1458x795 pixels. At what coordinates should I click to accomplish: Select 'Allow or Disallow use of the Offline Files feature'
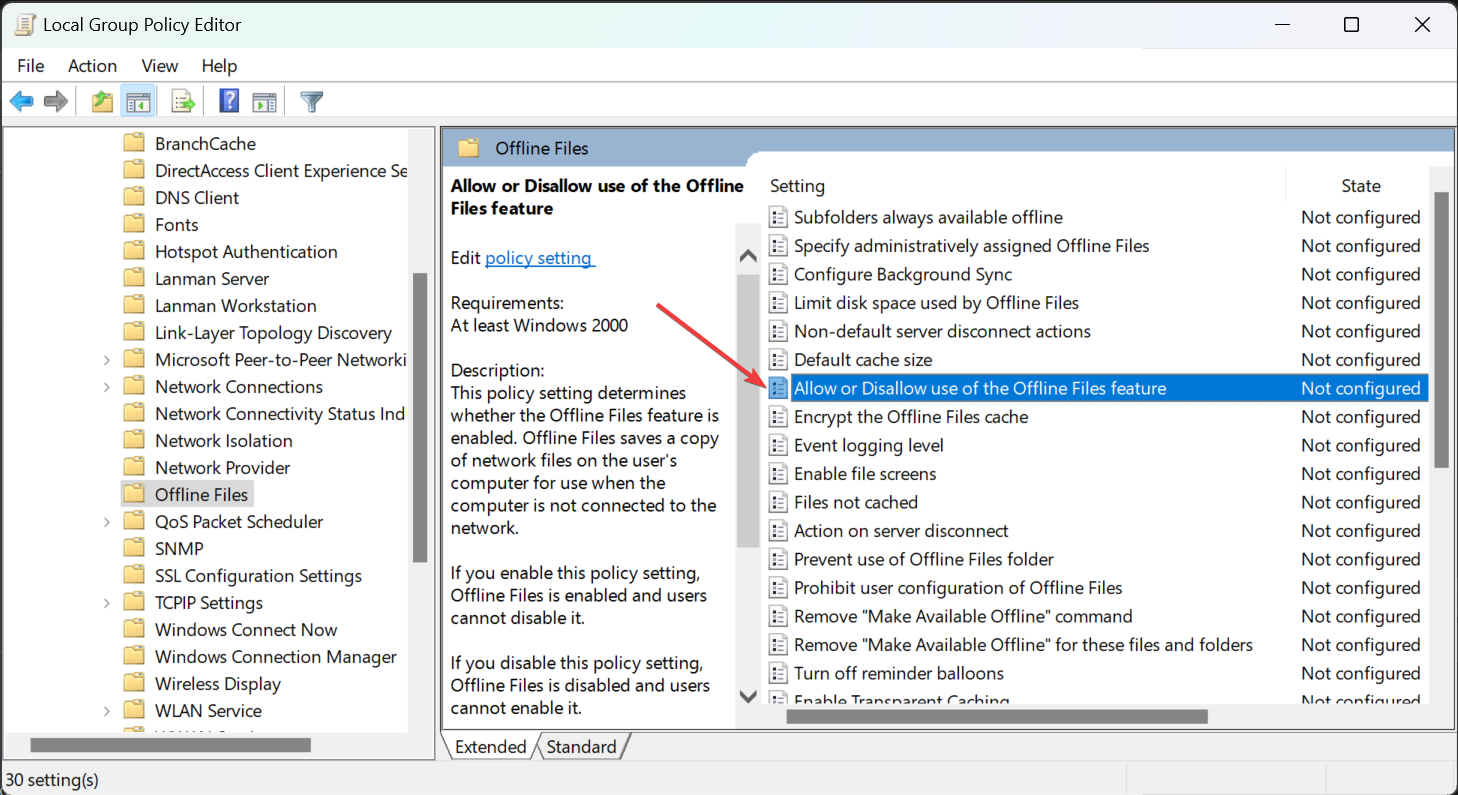(x=980, y=388)
